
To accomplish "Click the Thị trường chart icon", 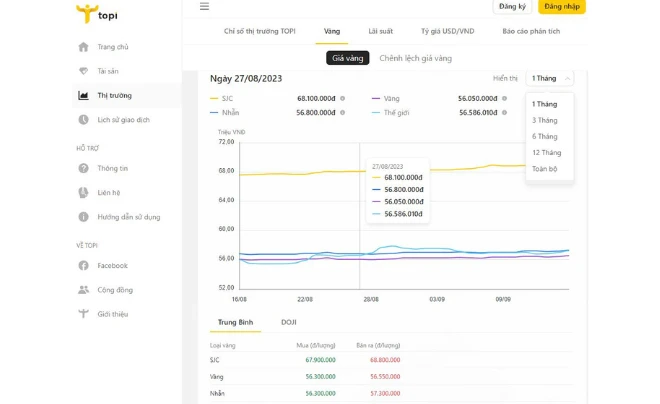I will point(83,96).
